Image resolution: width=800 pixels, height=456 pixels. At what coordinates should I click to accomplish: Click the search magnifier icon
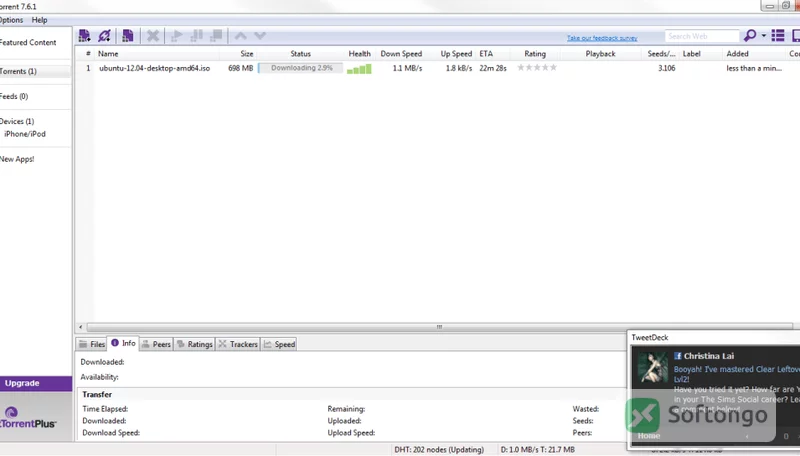(x=750, y=36)
